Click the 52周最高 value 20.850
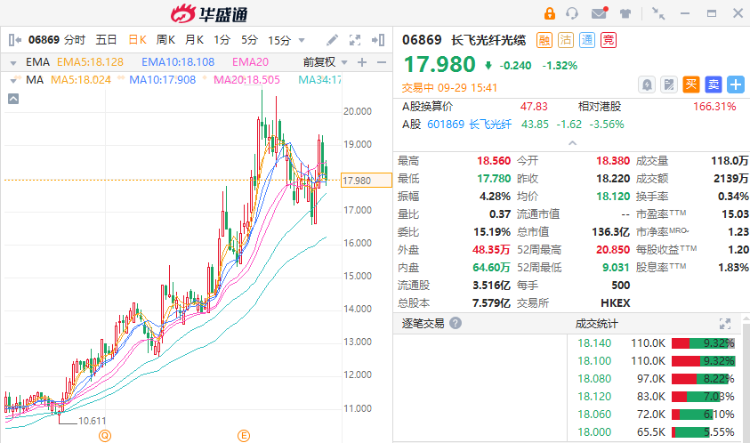 (613, 250)
